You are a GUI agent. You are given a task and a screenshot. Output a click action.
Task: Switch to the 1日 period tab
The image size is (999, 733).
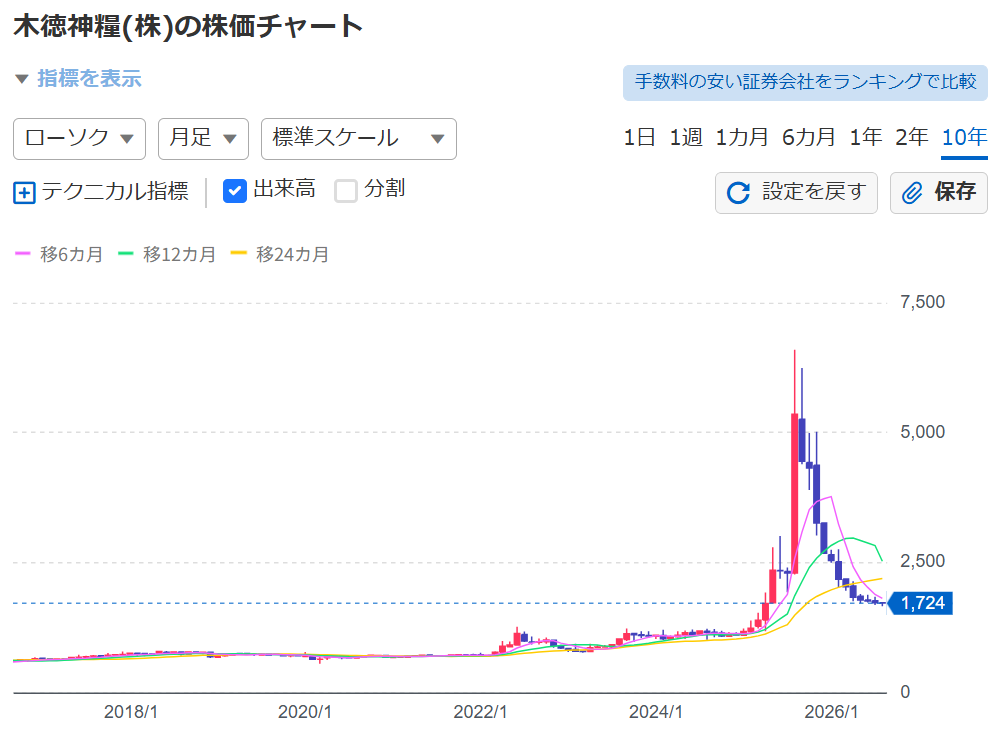pos(639,137)
